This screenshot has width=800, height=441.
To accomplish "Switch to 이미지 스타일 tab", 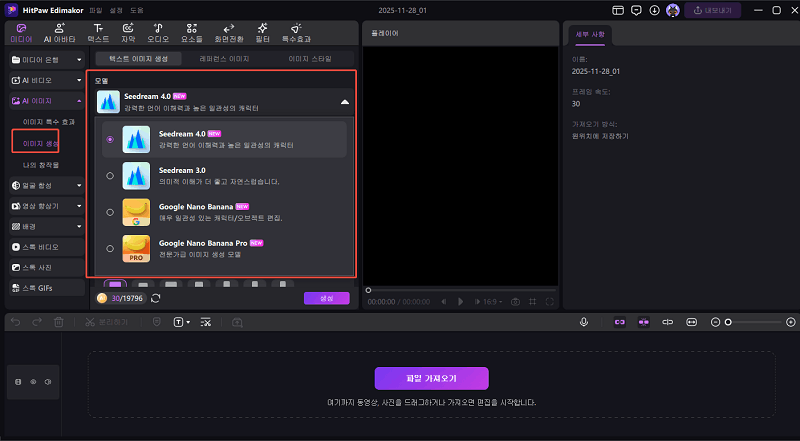I will 310,59.
